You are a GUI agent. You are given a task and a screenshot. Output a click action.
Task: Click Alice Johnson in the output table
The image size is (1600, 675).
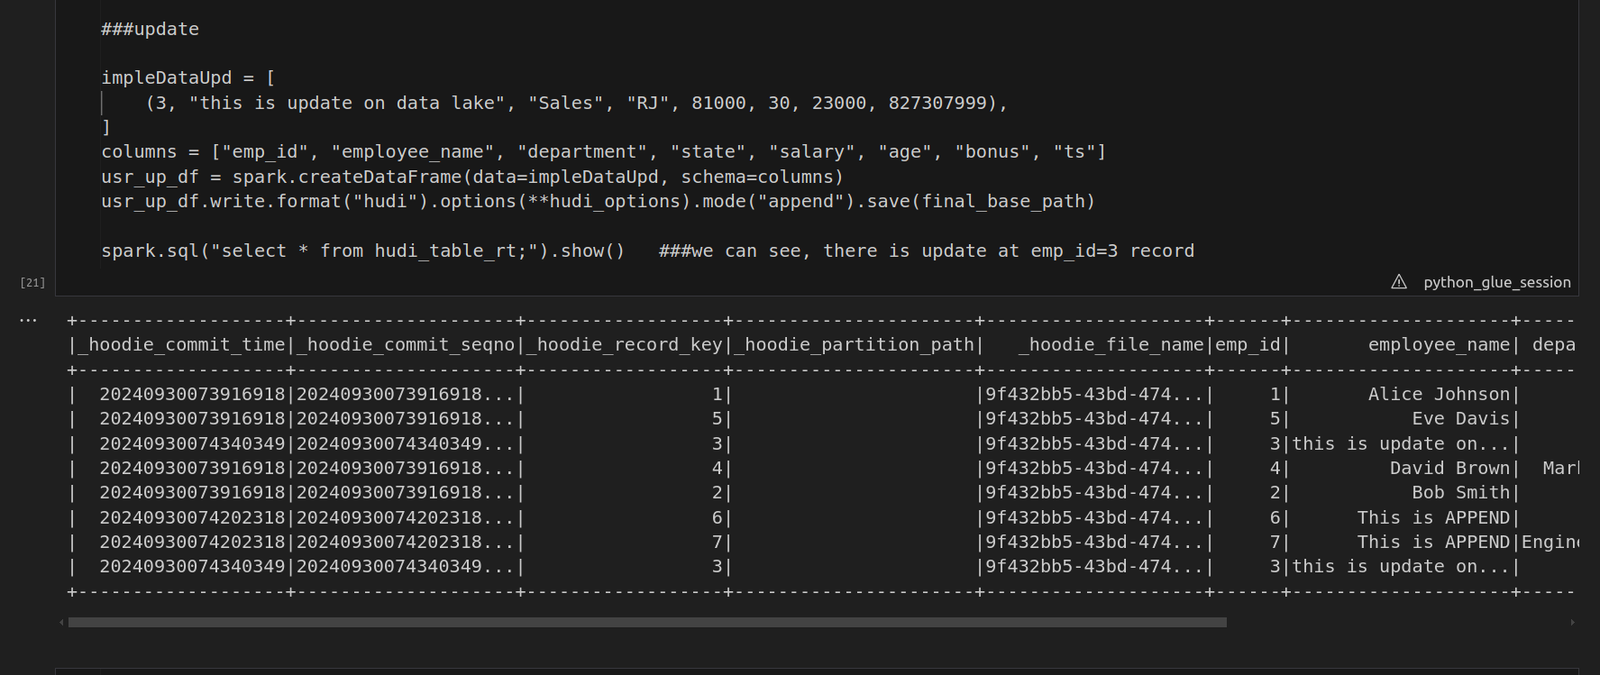(x=1438, y=395)
